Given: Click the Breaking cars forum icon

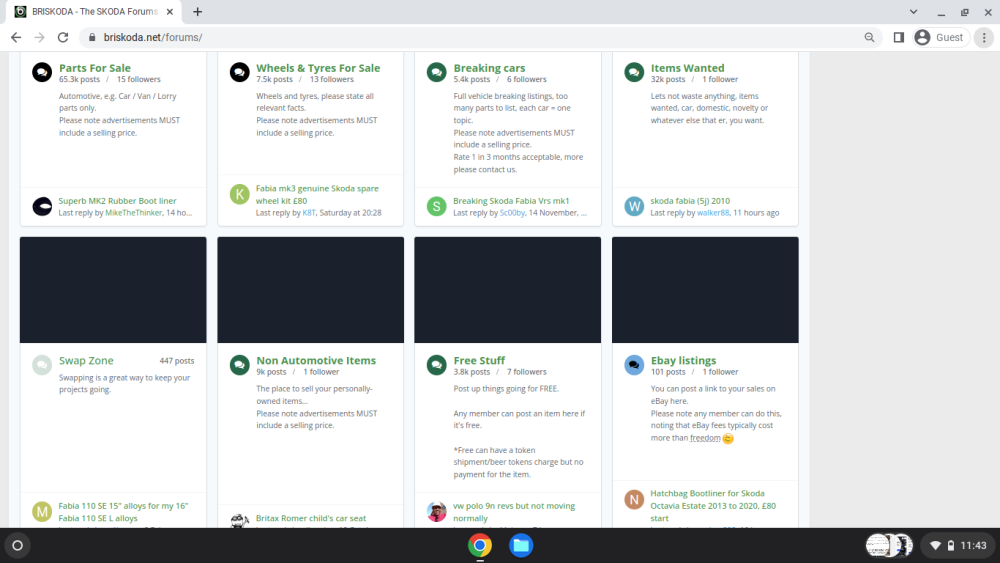Looking at the screenshot, I should point(436,72).
